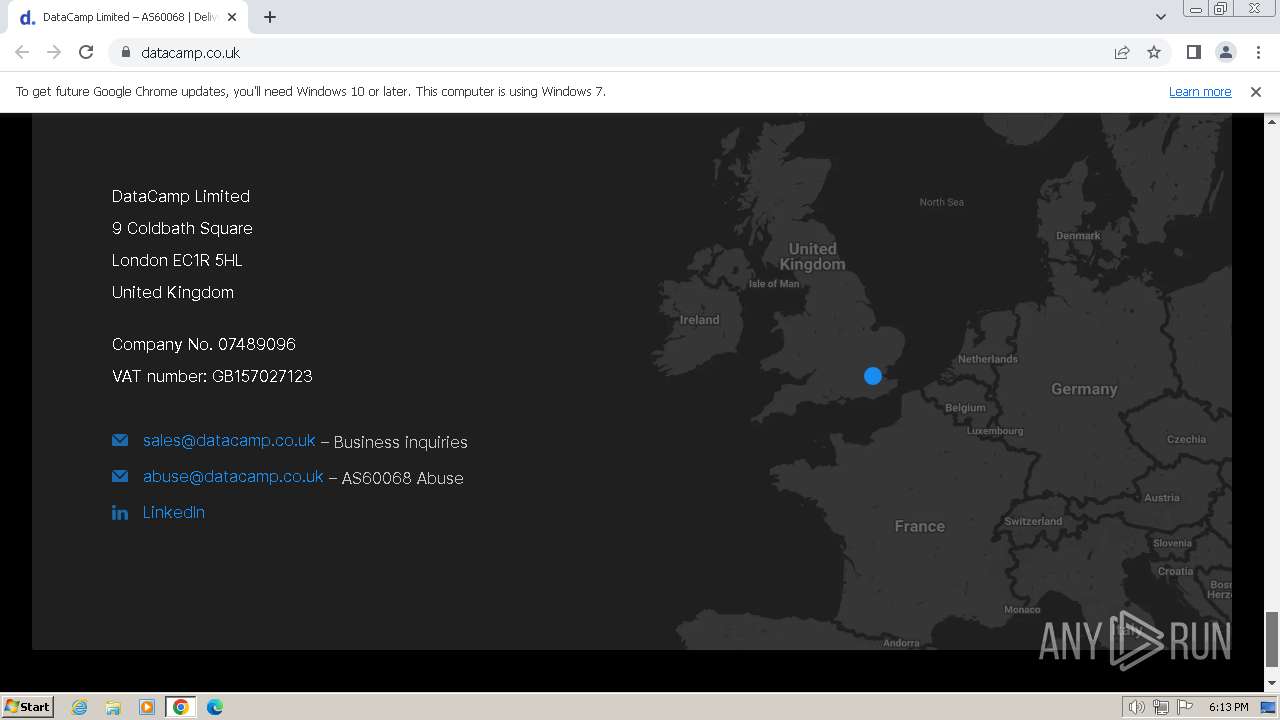The height and width of the screenshot is (720, 1280).
Task: Click the France label on the map
Action: [919, 526]
